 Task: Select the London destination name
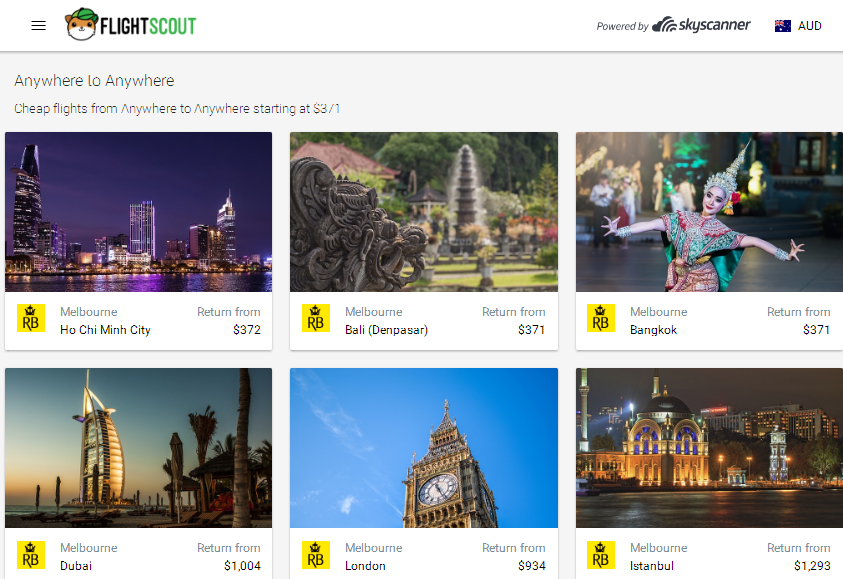coord(365,566)
